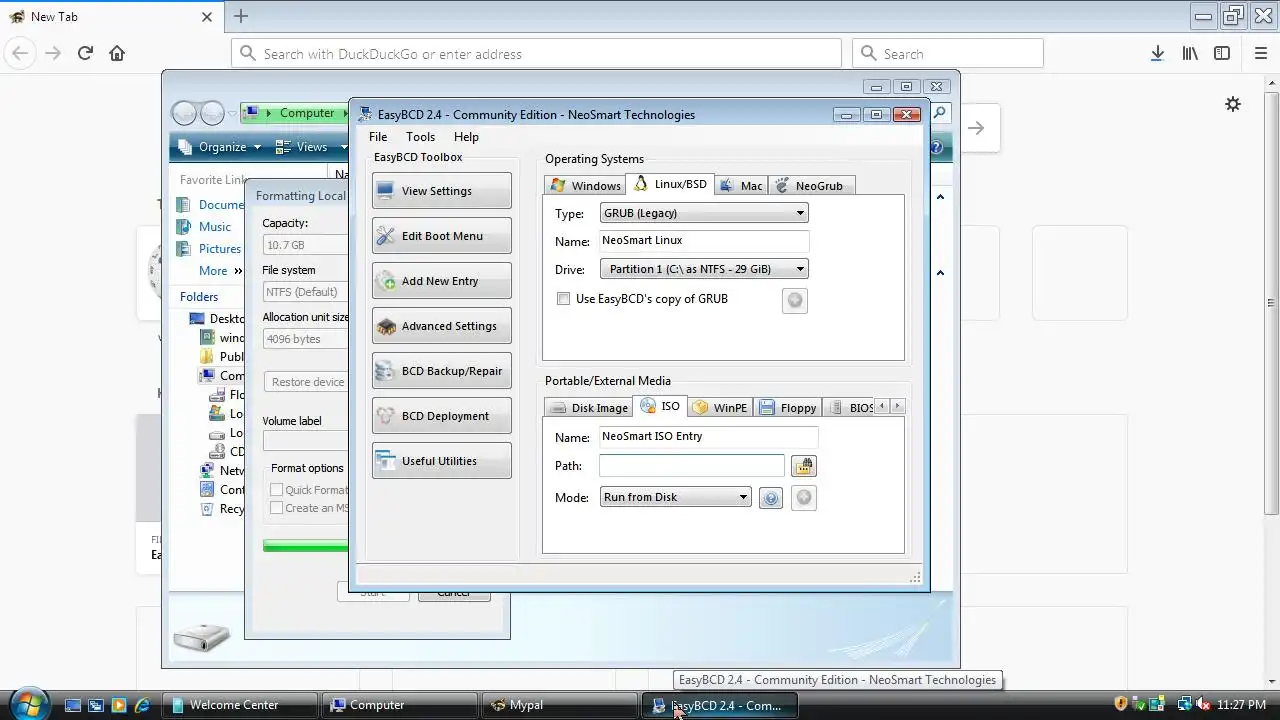1280x720 pixels.
Task: Open browser library icon
Action: pos(1190,54)
